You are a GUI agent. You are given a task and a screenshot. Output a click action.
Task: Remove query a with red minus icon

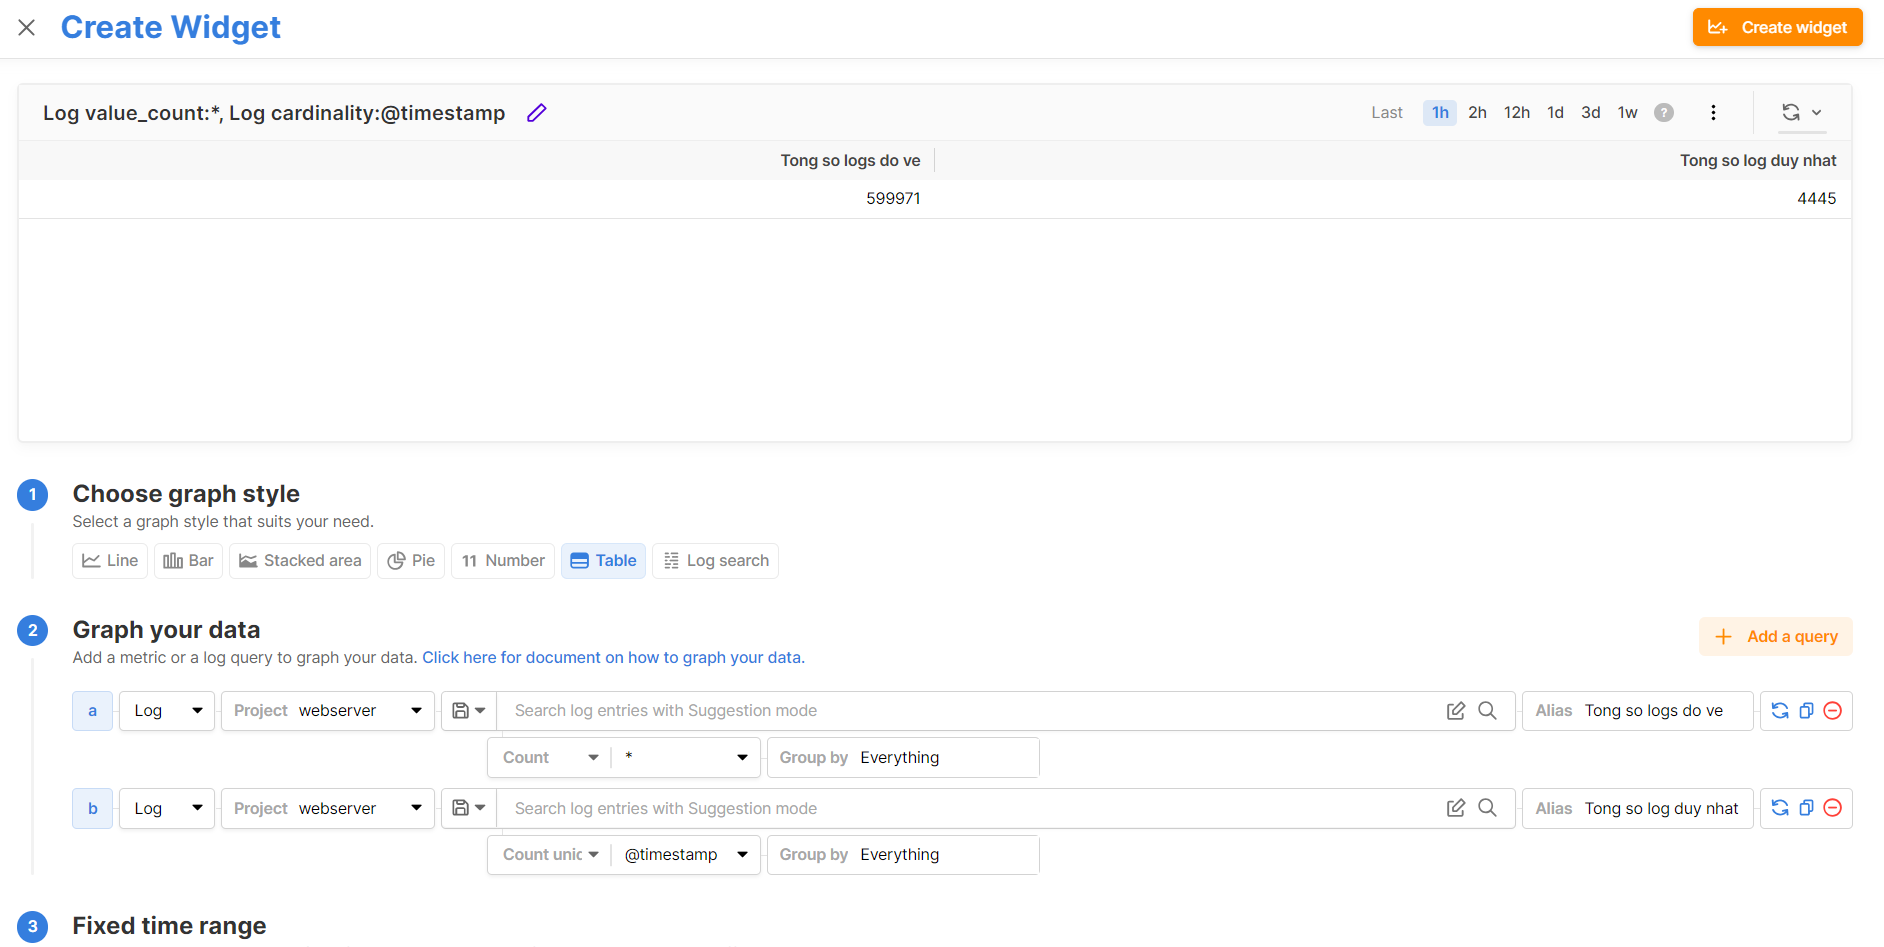(1833, 711)
